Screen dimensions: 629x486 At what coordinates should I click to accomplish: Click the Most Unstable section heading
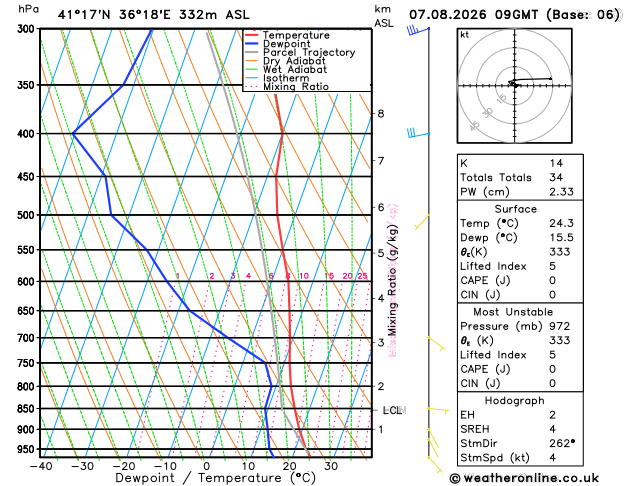(513, 312)
